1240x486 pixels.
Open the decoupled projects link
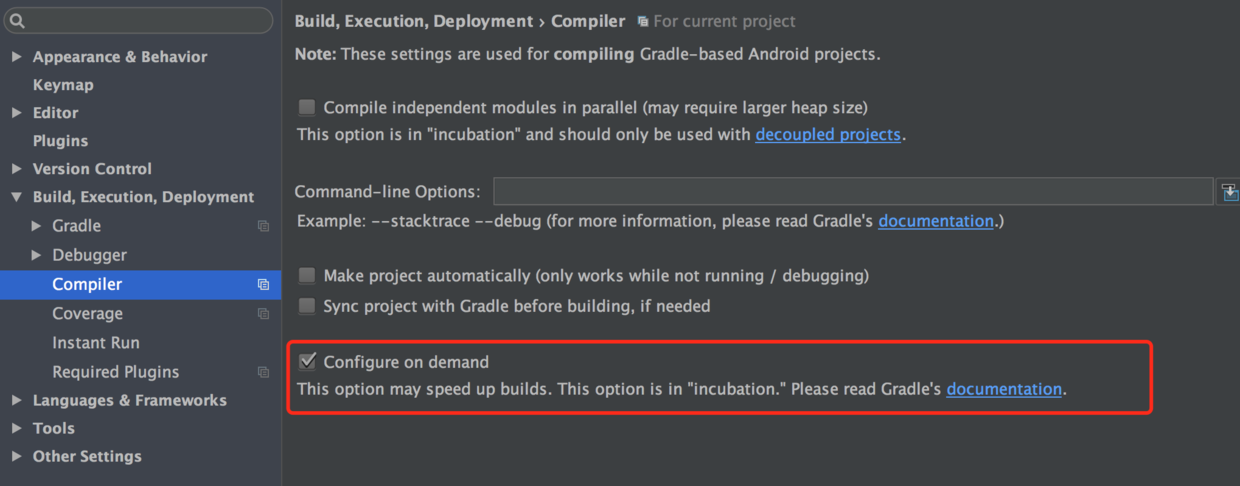tap(828, 134)
